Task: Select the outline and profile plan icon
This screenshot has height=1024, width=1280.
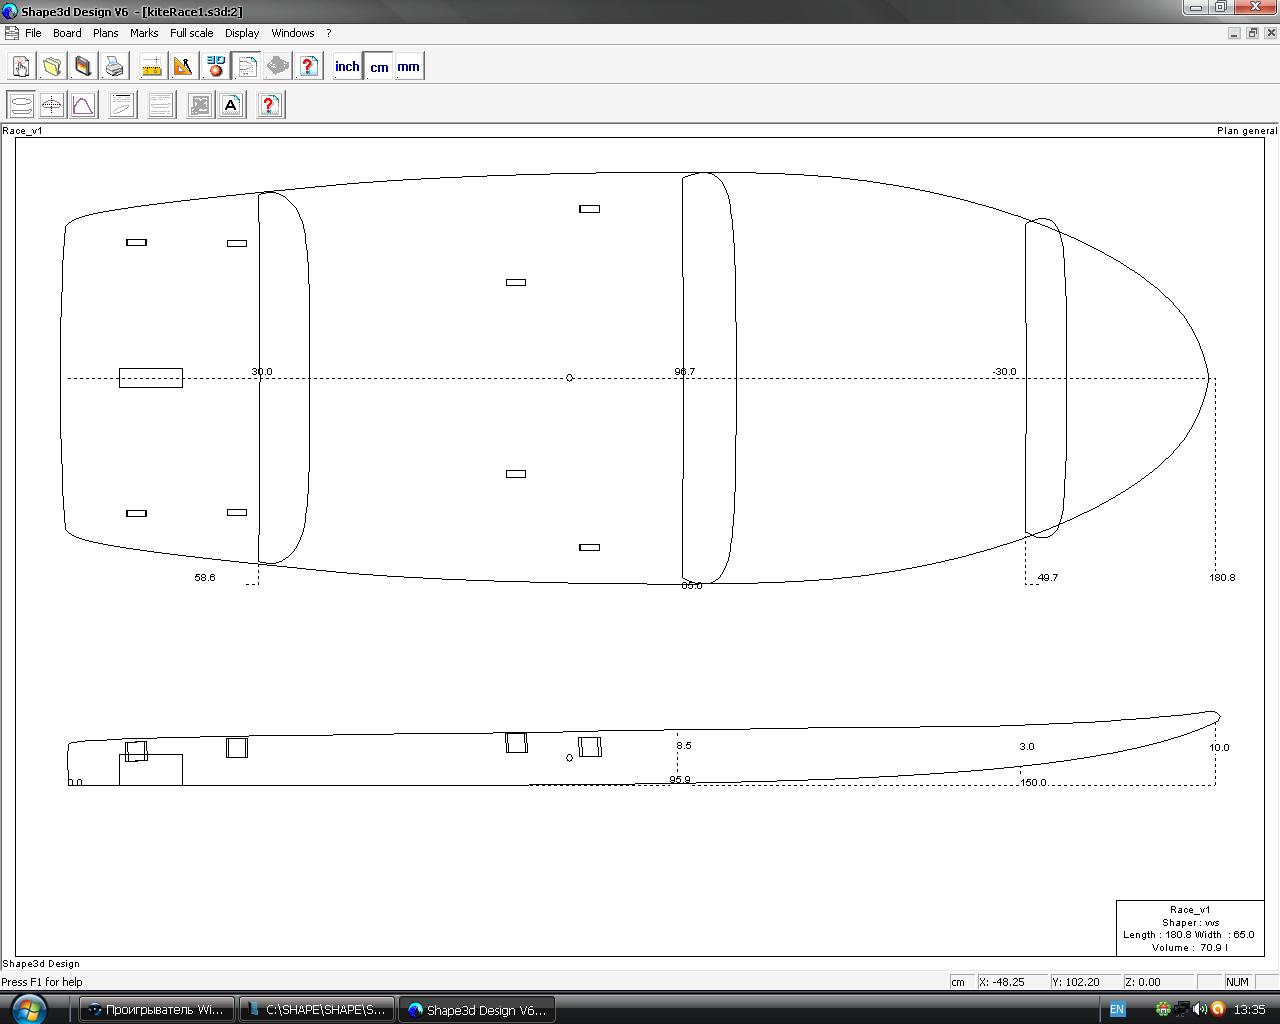Action: coord(21,105)
